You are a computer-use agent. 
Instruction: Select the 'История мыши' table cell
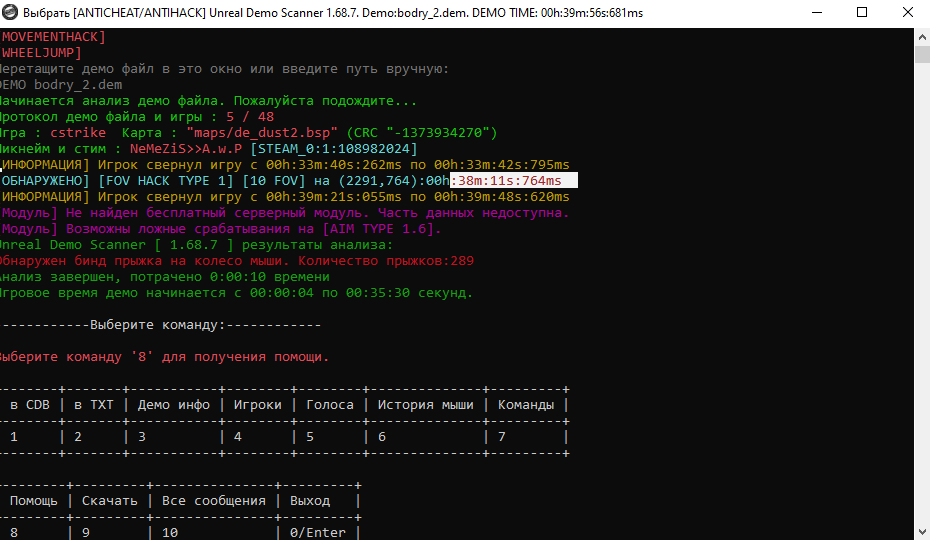tap(426, 405)
